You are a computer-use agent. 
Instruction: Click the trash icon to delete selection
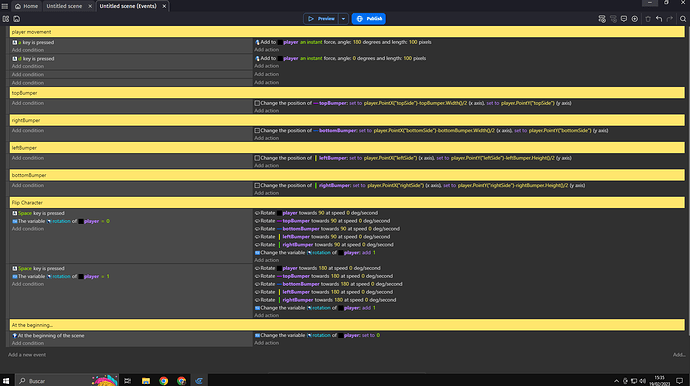(648, 19)
